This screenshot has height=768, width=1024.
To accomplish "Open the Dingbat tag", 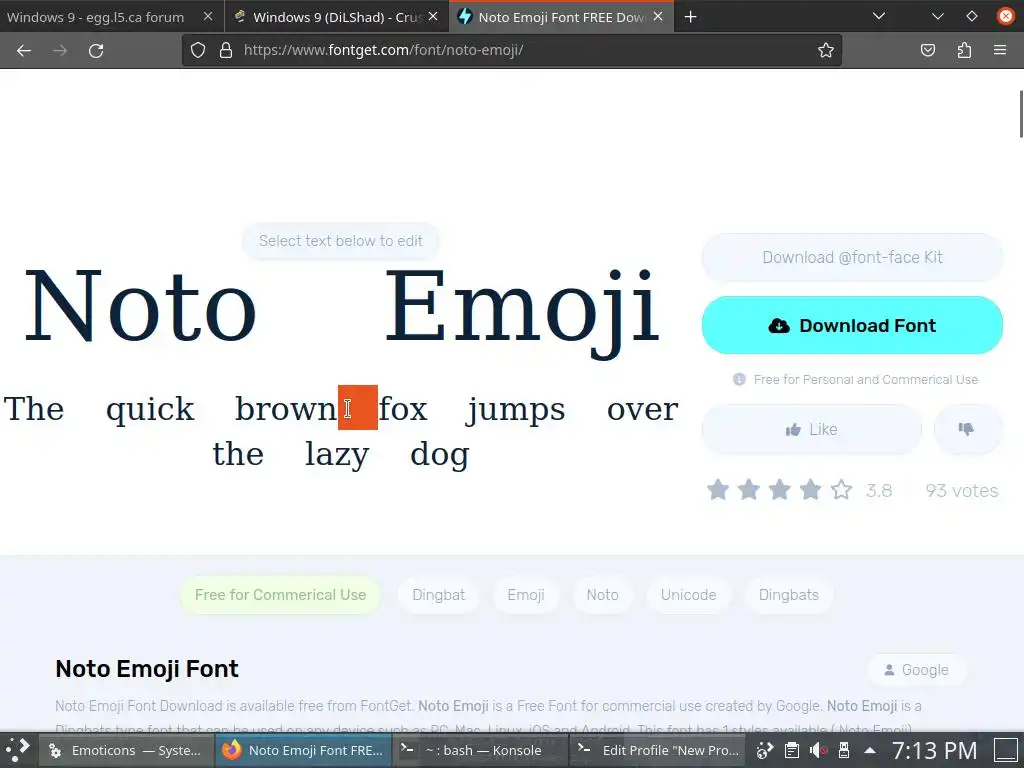I will point(439,595).
